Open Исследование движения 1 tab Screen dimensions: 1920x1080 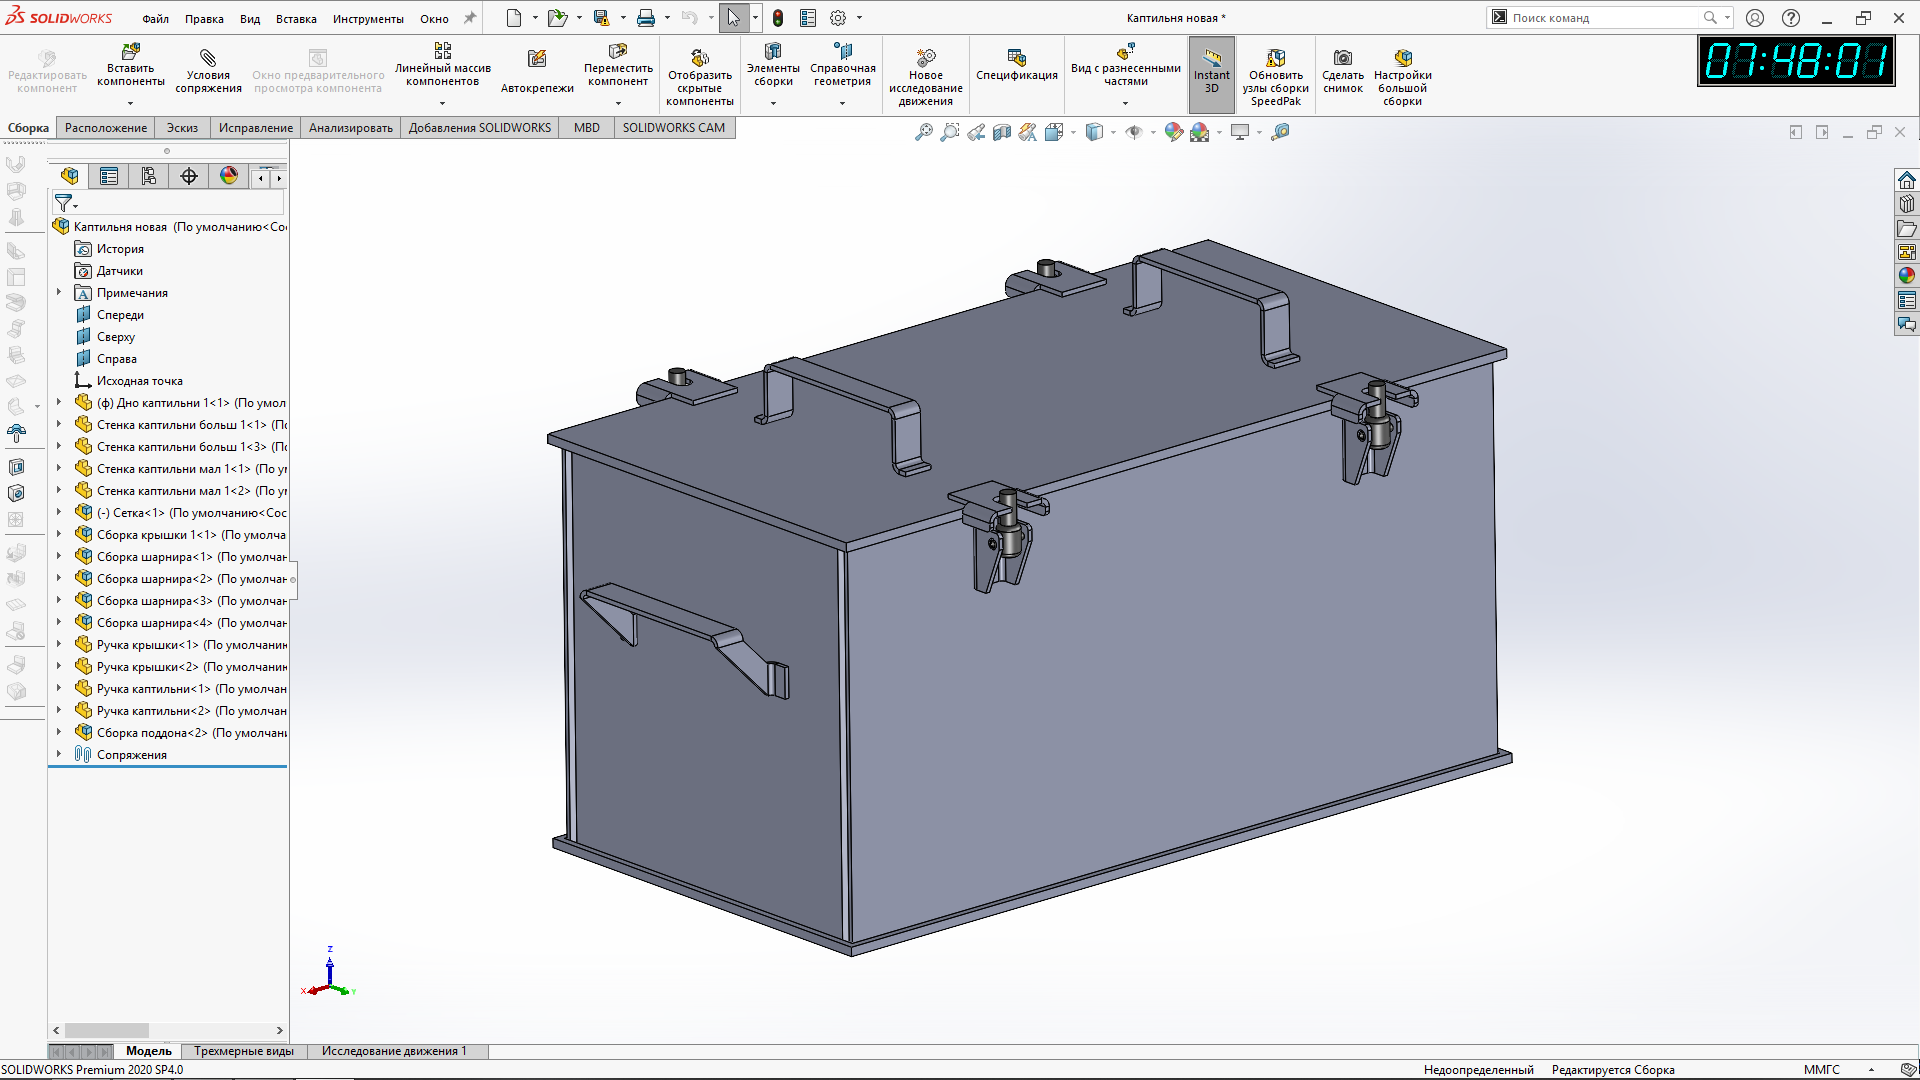[x=394, y=1051]
